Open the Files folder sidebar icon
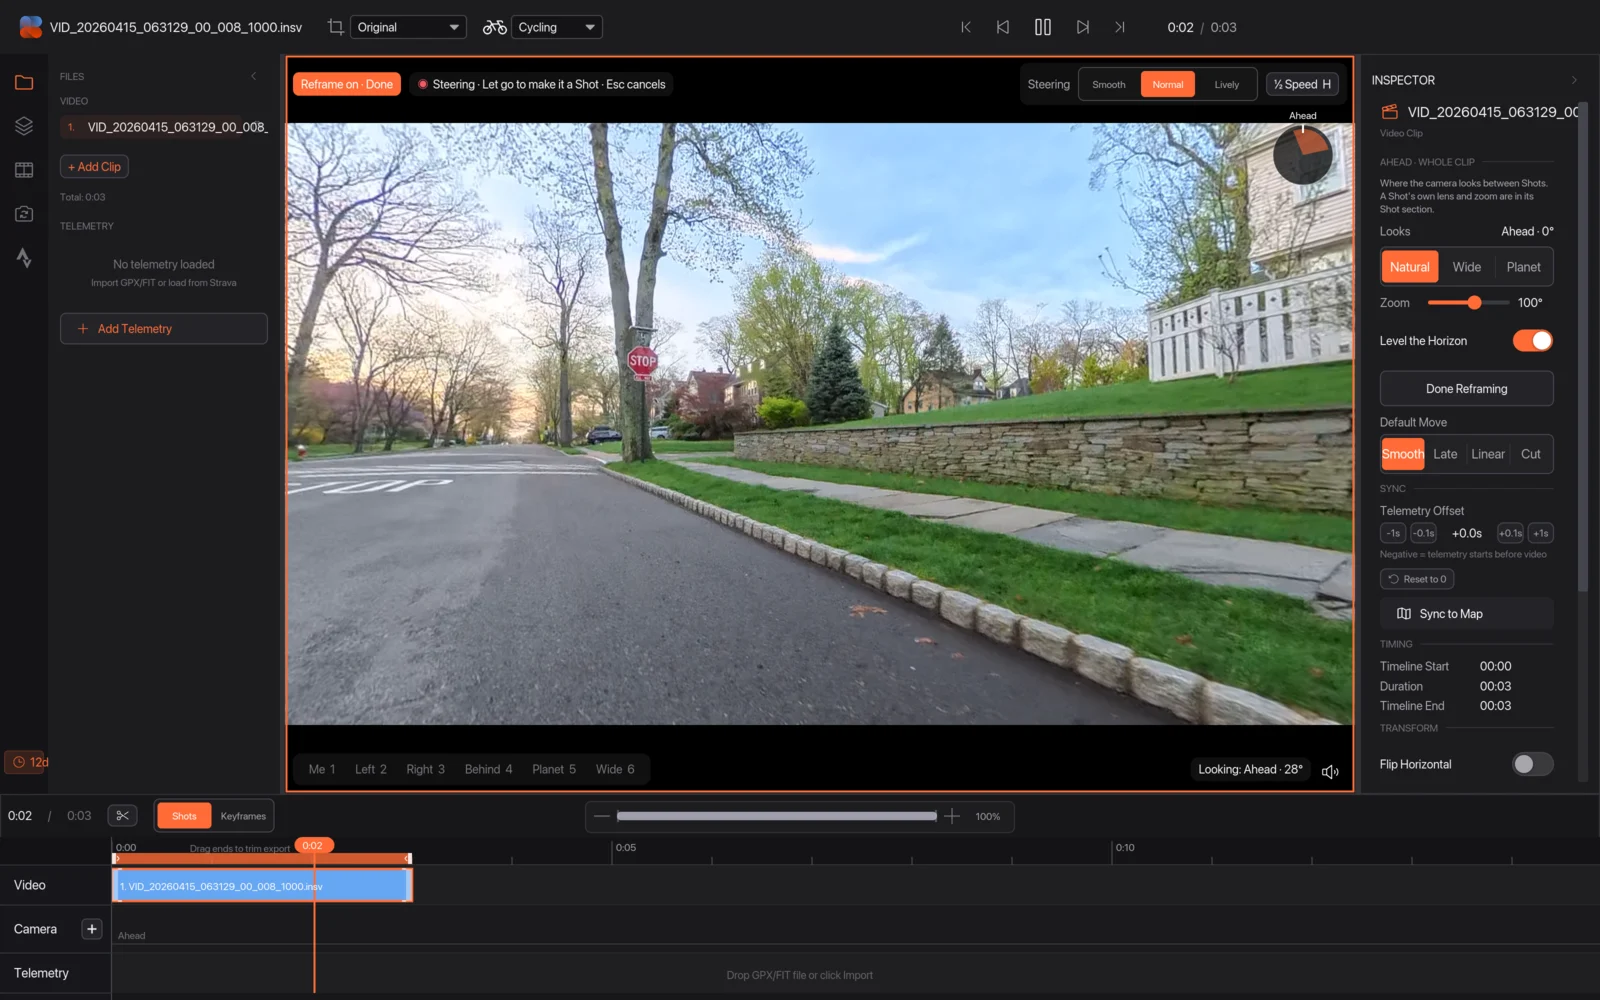The width and height of the screenshot is (1600, 1000). point(24,82)
